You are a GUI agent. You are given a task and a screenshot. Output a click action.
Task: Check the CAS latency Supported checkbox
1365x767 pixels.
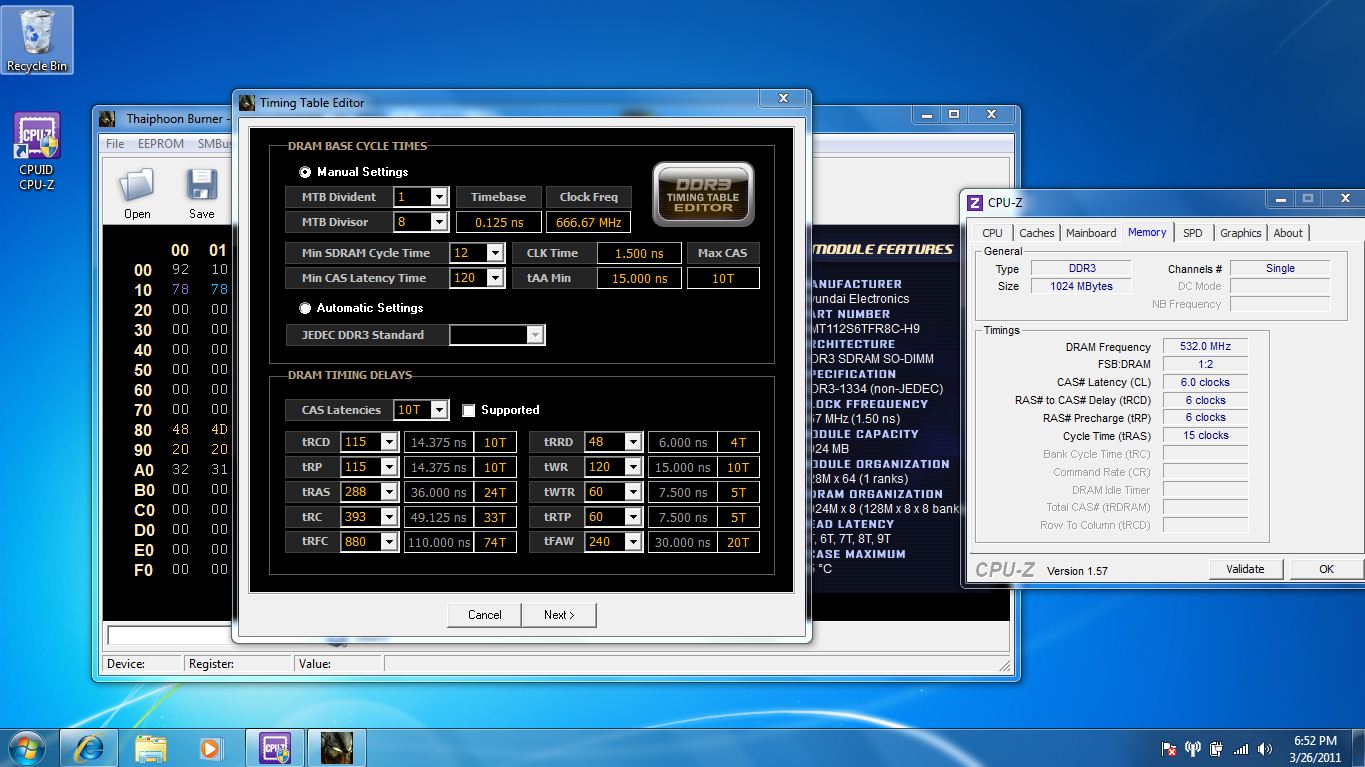(x=468, y=410)
